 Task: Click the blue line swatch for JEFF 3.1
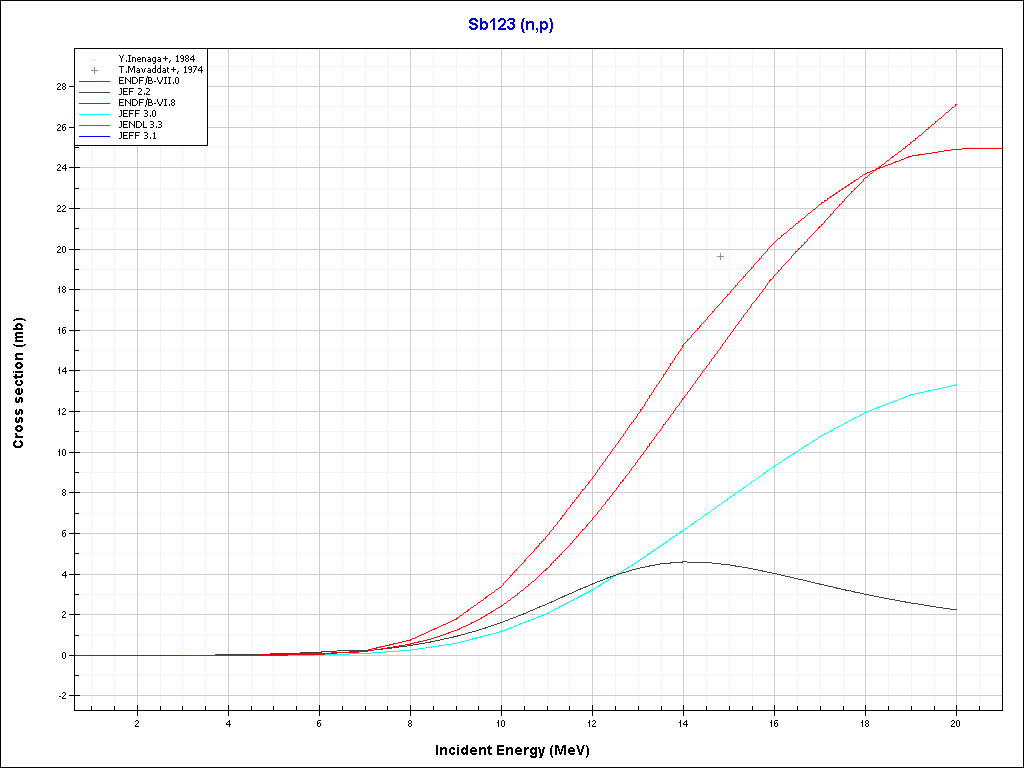click(x=94, y=135)
